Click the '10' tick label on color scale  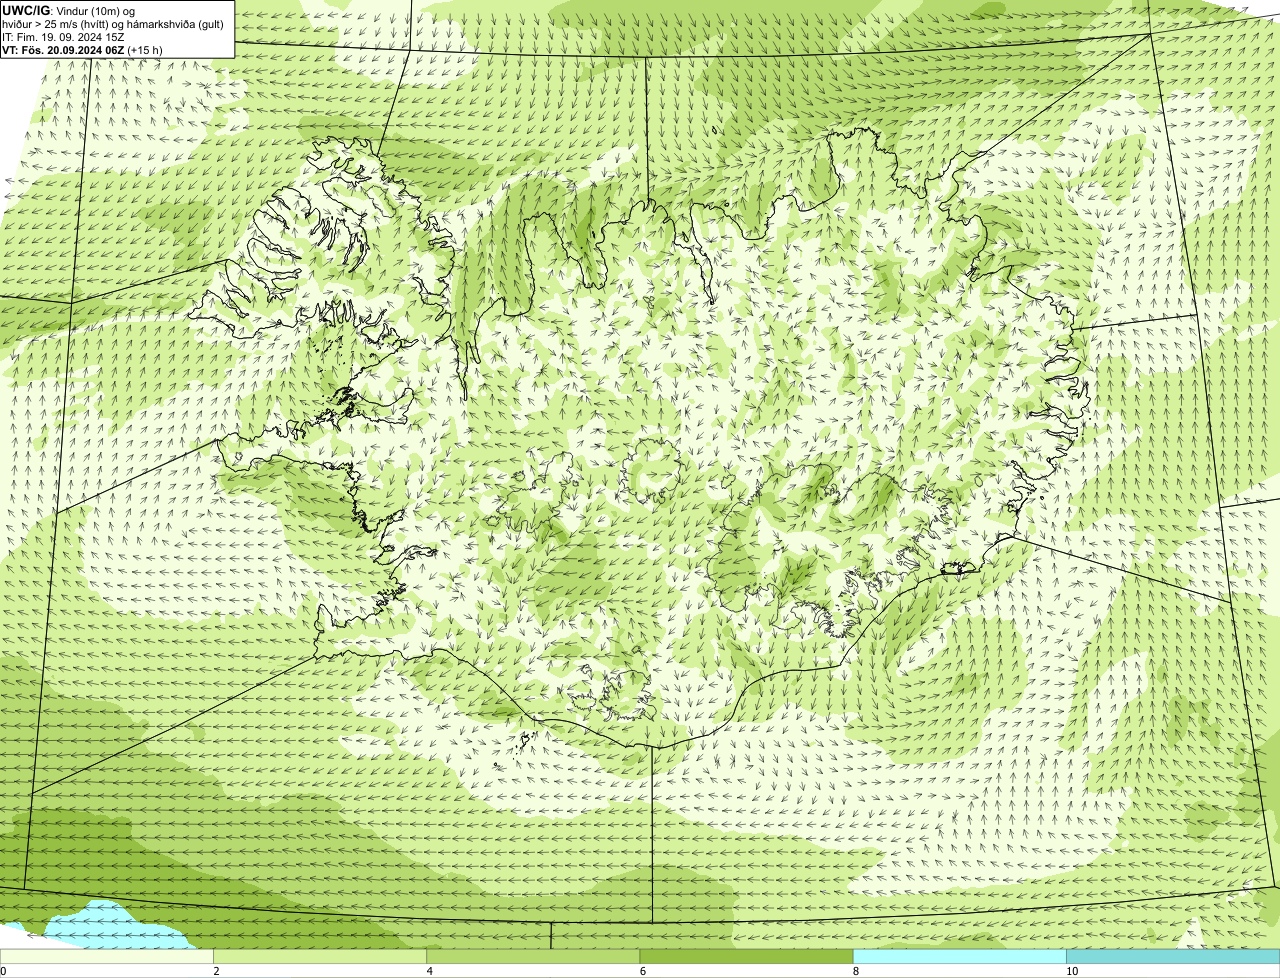coord(1072,971)
